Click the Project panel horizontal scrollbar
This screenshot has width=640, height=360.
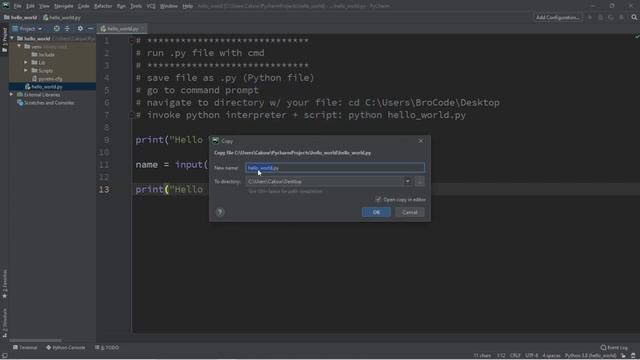(x=36, y=340)
